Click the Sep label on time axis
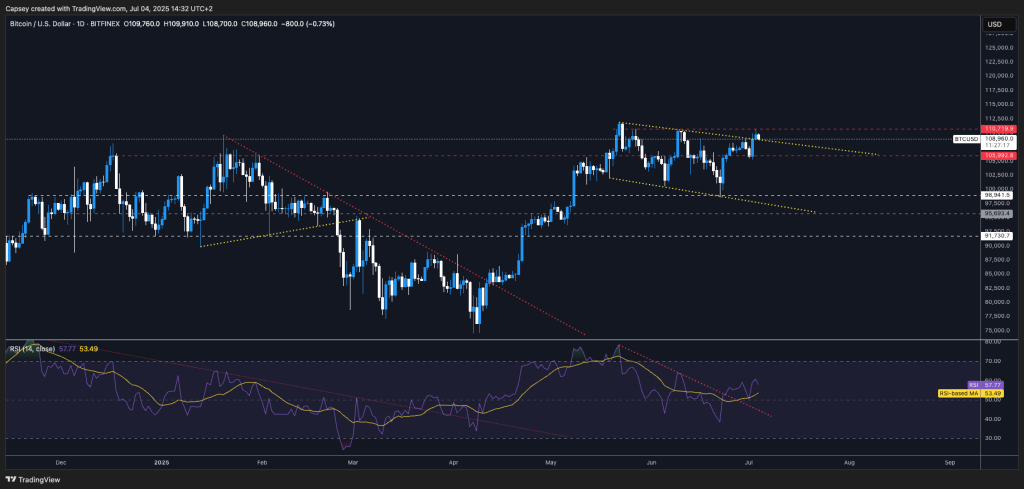The image size is (1024, 489). (x=950, y=463)
